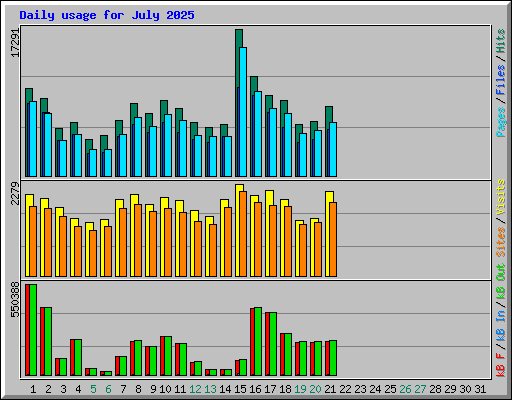Click the green weekend day label 19
This screenshot has width=512, height=400.
coord(300,389)
